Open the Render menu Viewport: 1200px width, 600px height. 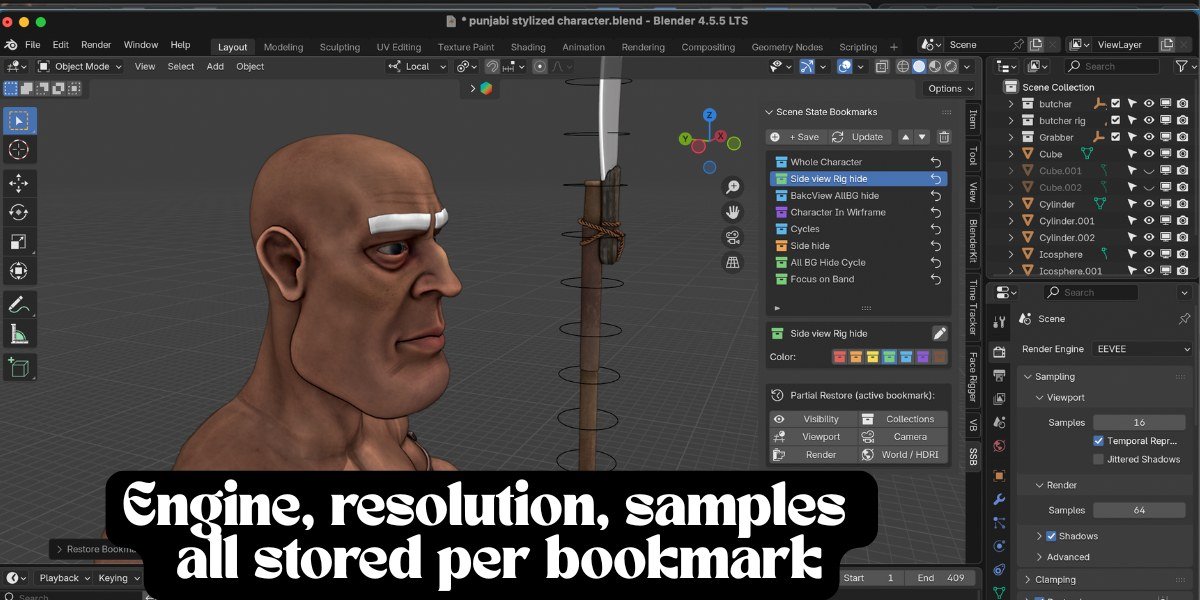[x=96, y=45]
